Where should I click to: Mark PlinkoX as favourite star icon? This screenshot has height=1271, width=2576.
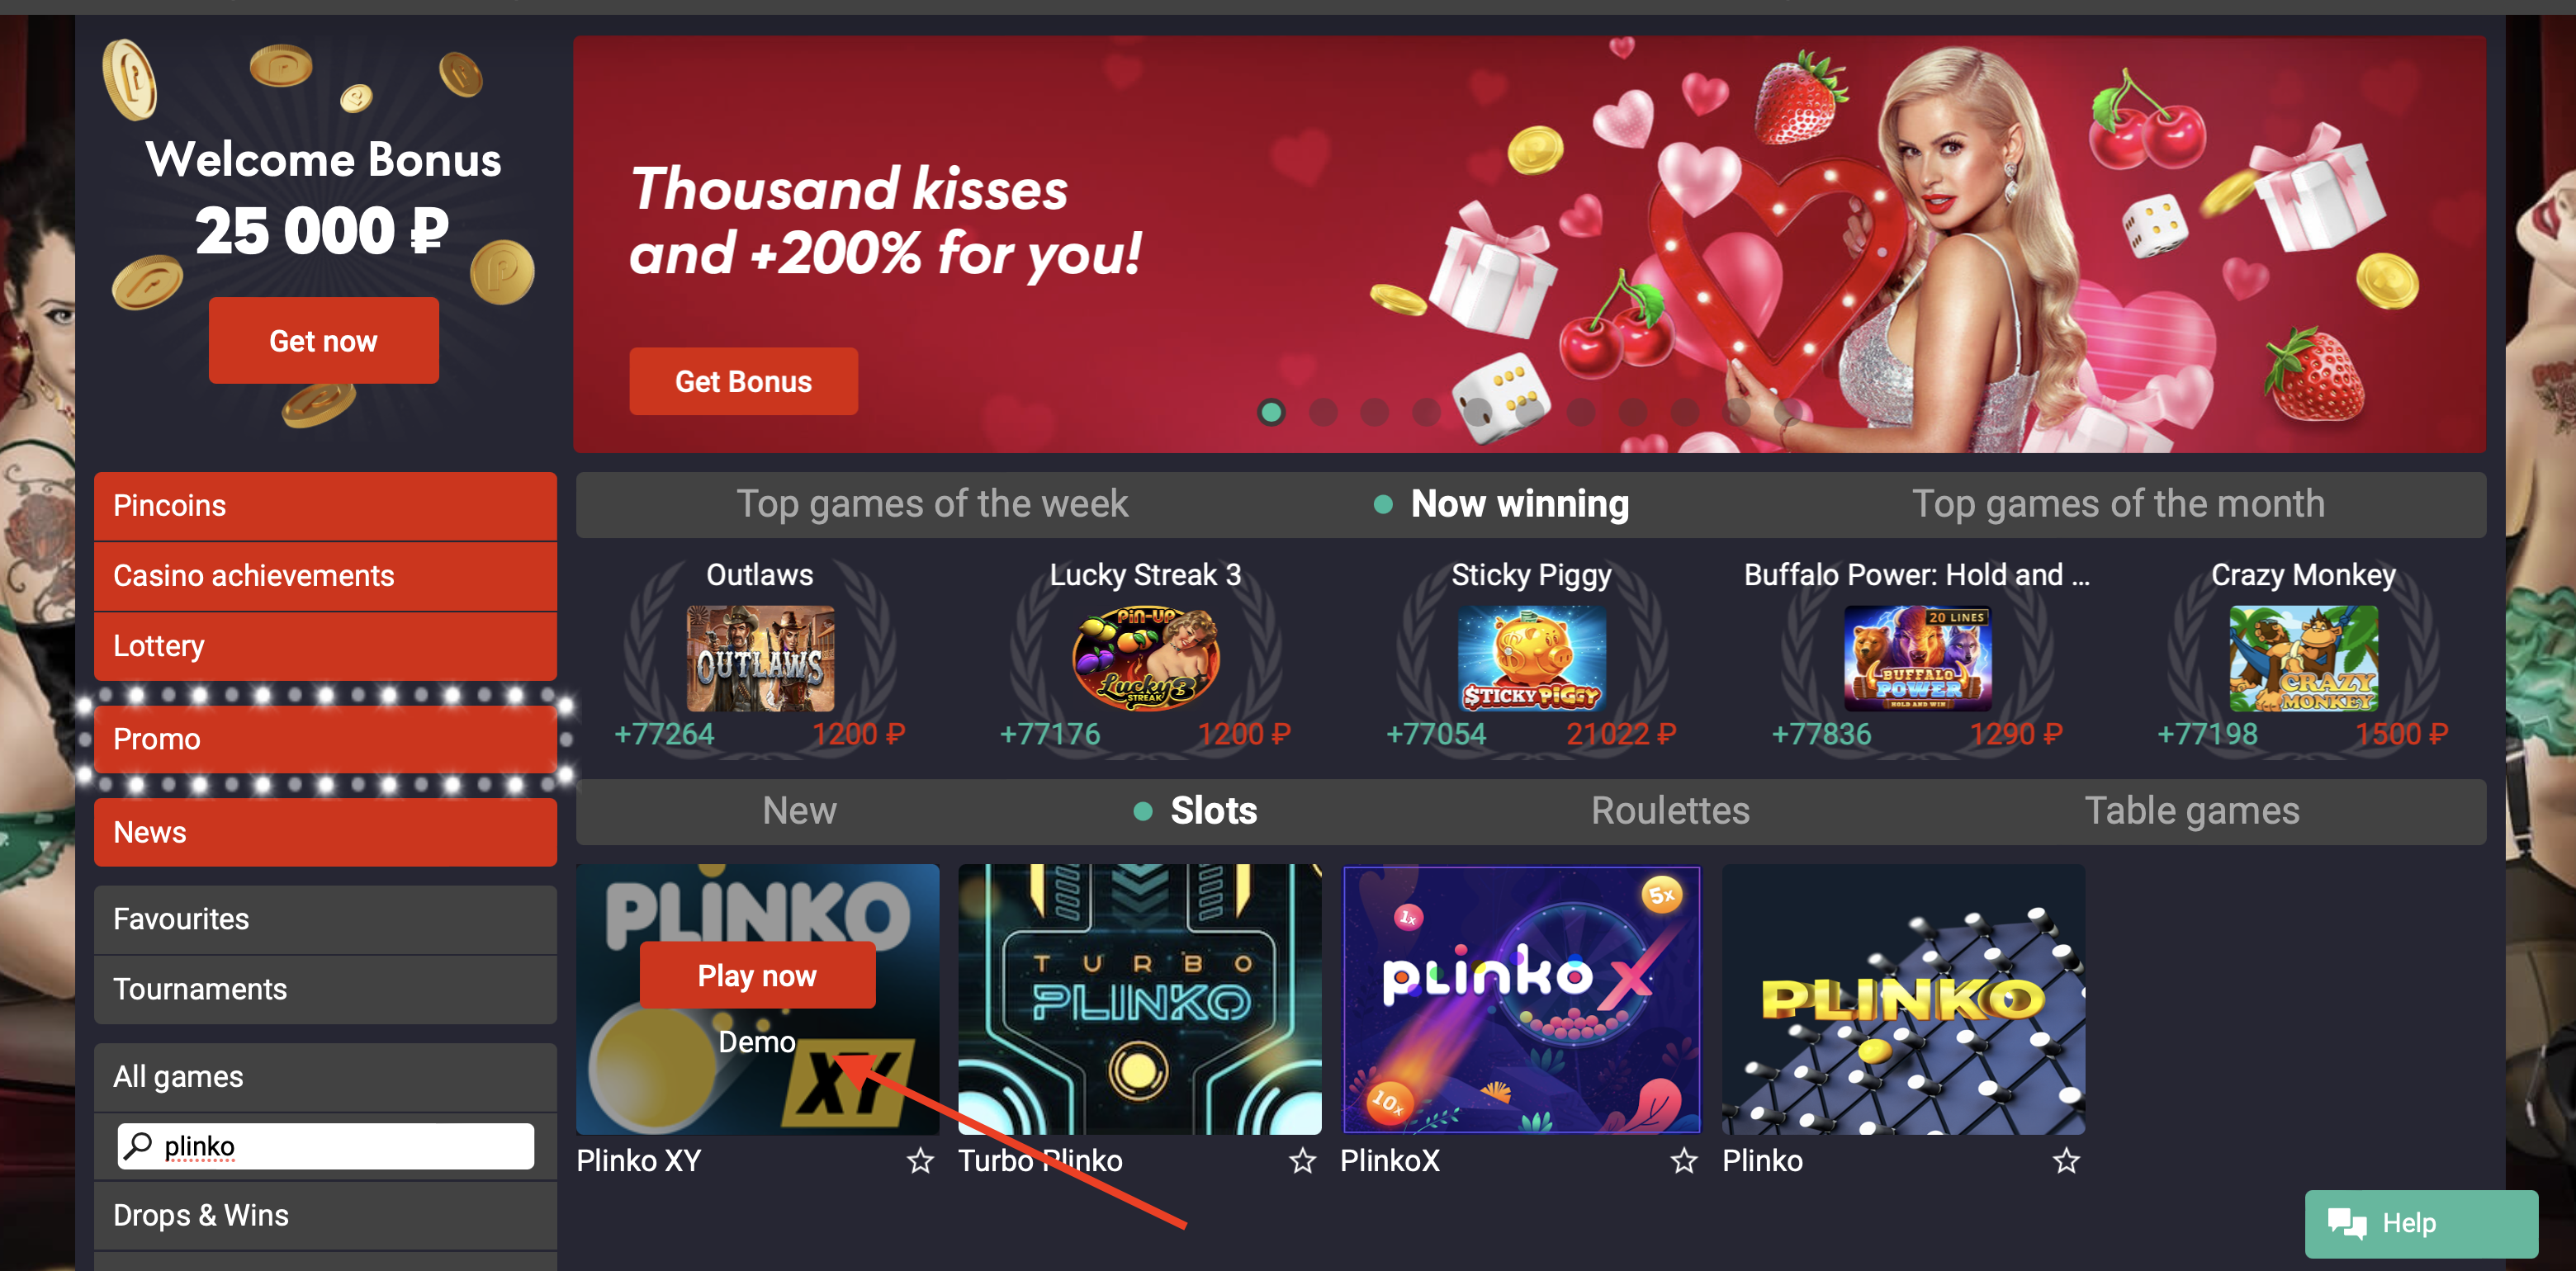(1684, 1161)
